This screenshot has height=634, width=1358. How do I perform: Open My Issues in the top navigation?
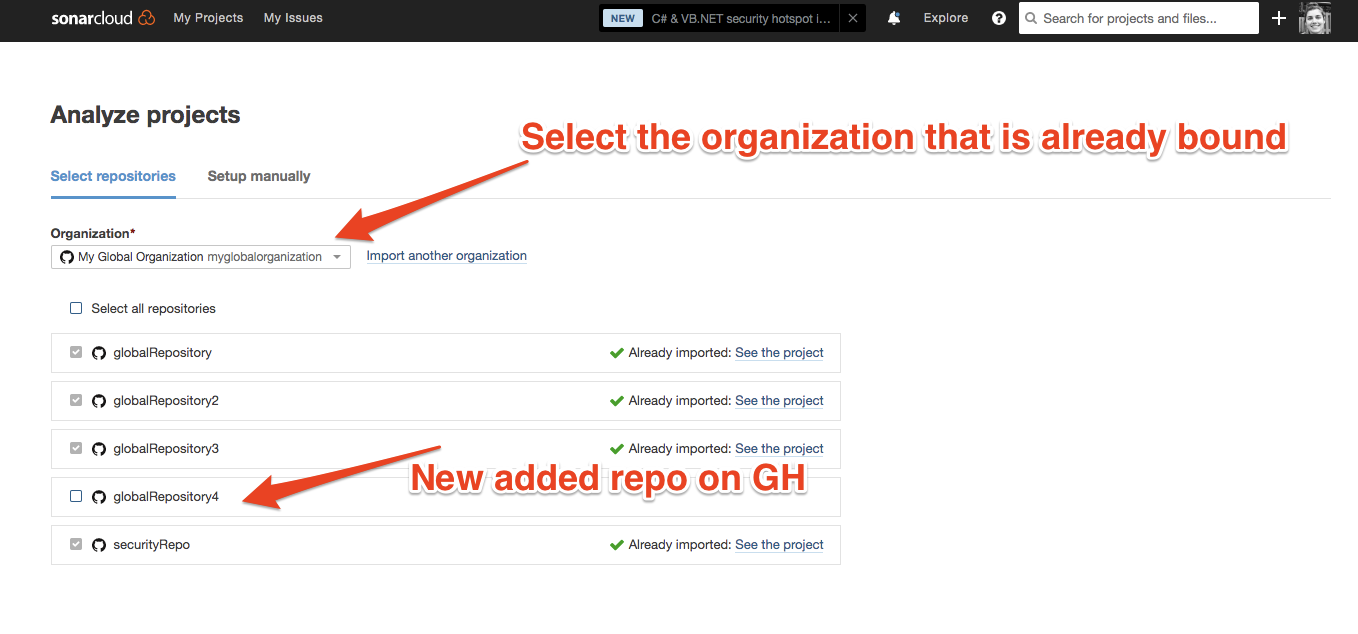pyautogui.click(x=293, y=18)
